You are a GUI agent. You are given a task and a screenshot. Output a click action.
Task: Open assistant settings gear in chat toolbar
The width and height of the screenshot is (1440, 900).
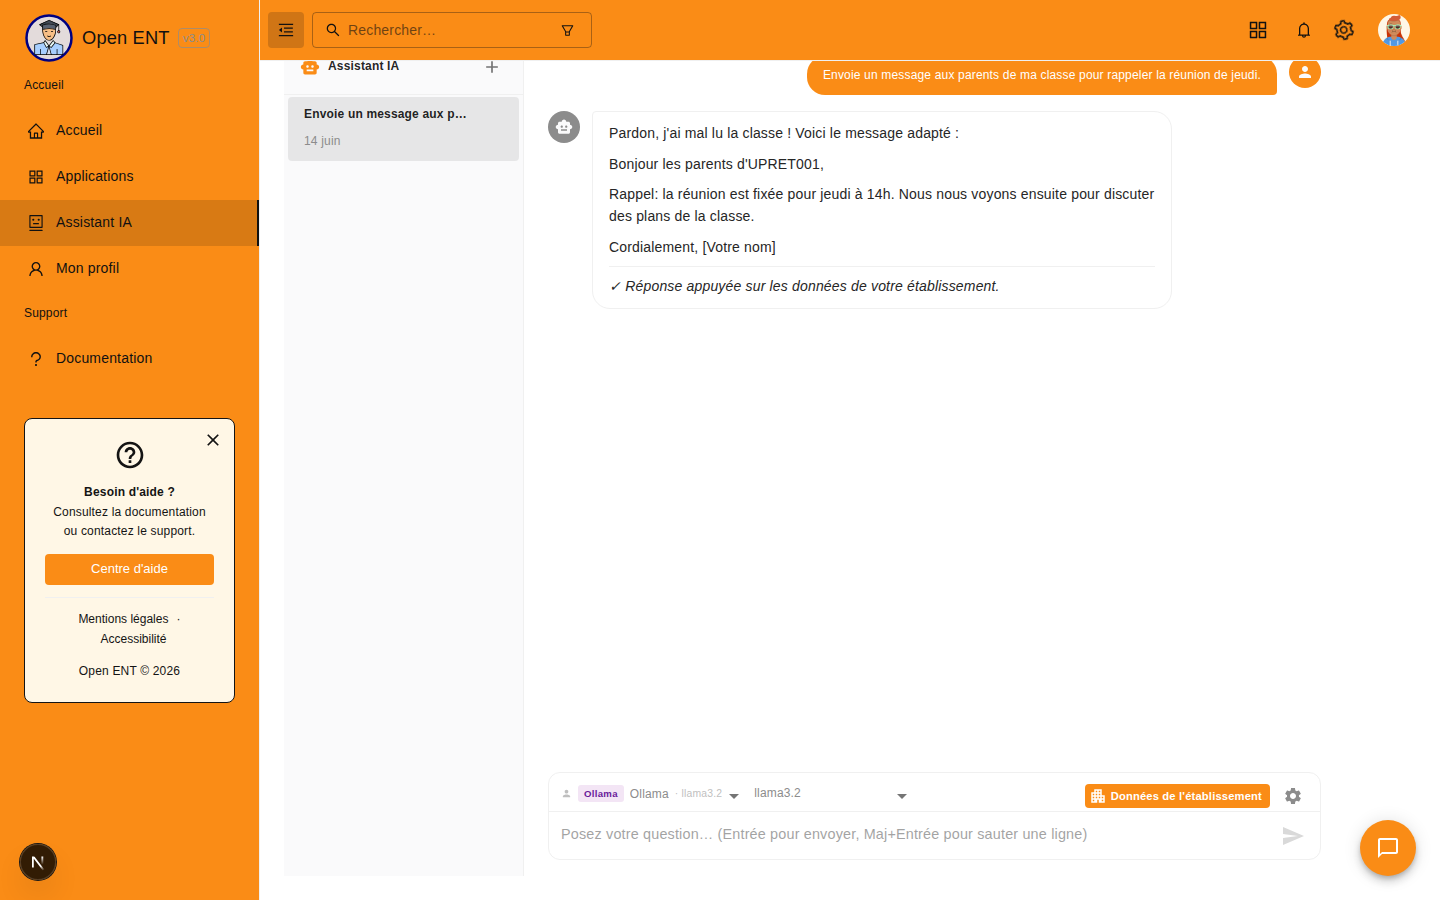pos(1293,796)
